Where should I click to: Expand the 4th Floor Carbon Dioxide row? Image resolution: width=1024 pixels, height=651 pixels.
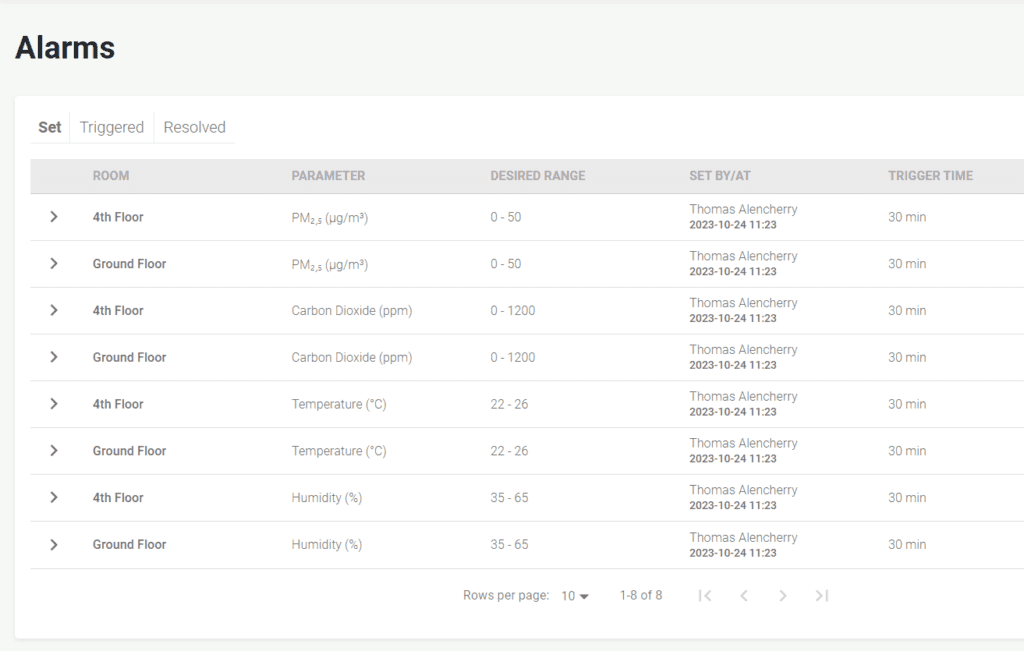coord(54,311)
